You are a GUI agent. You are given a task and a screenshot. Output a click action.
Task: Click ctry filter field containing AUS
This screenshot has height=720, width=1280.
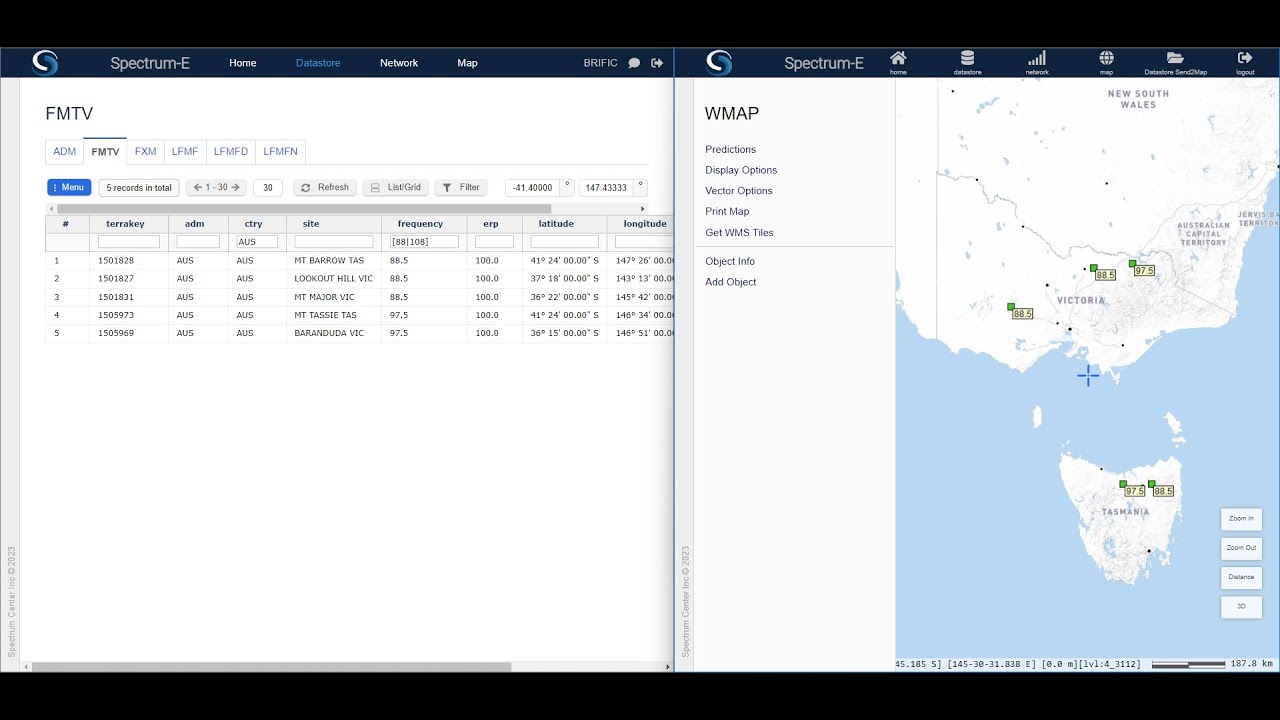click(257, 242)
